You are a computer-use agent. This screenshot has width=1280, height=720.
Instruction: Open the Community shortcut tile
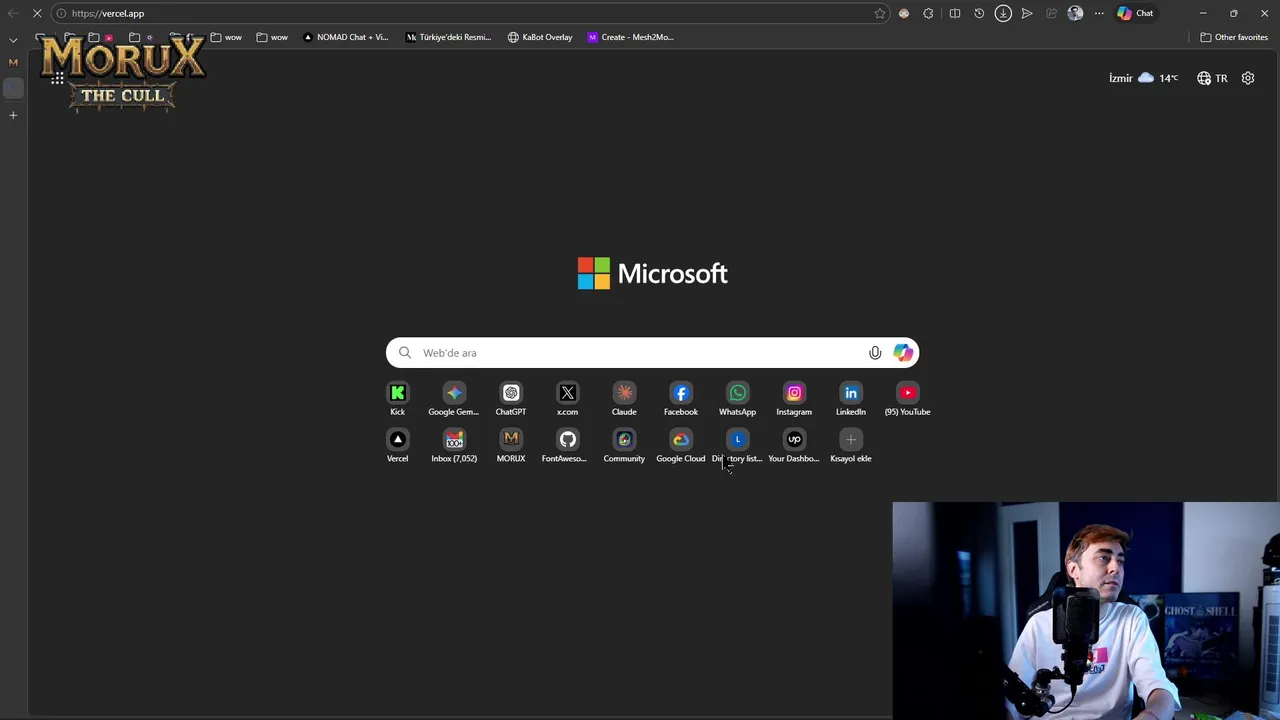[624, 445]
